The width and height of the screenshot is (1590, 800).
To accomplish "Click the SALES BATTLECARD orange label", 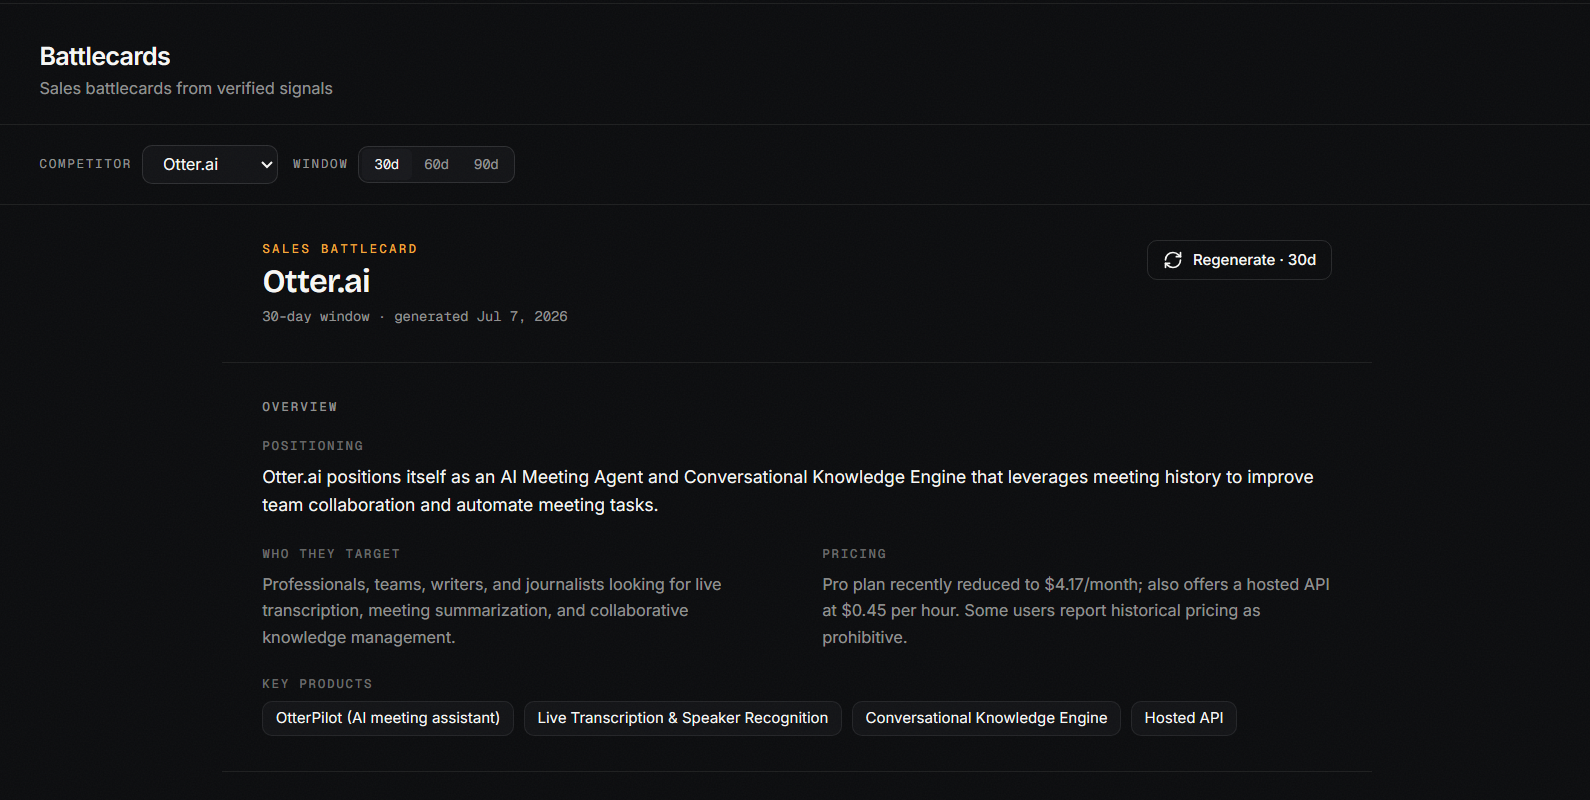I will [340, 249].
